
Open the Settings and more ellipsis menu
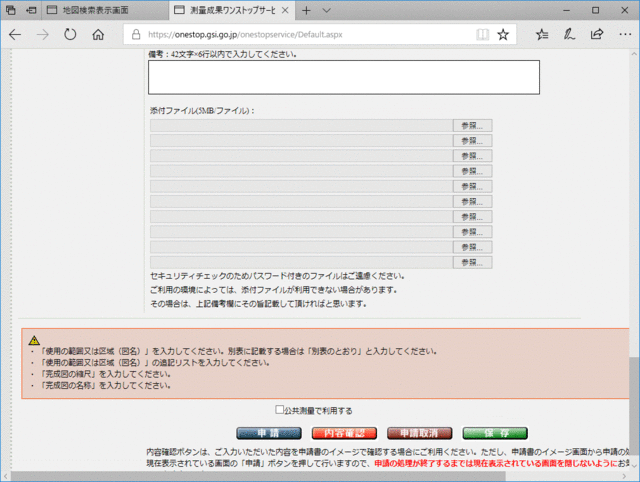tap(625, 35)
